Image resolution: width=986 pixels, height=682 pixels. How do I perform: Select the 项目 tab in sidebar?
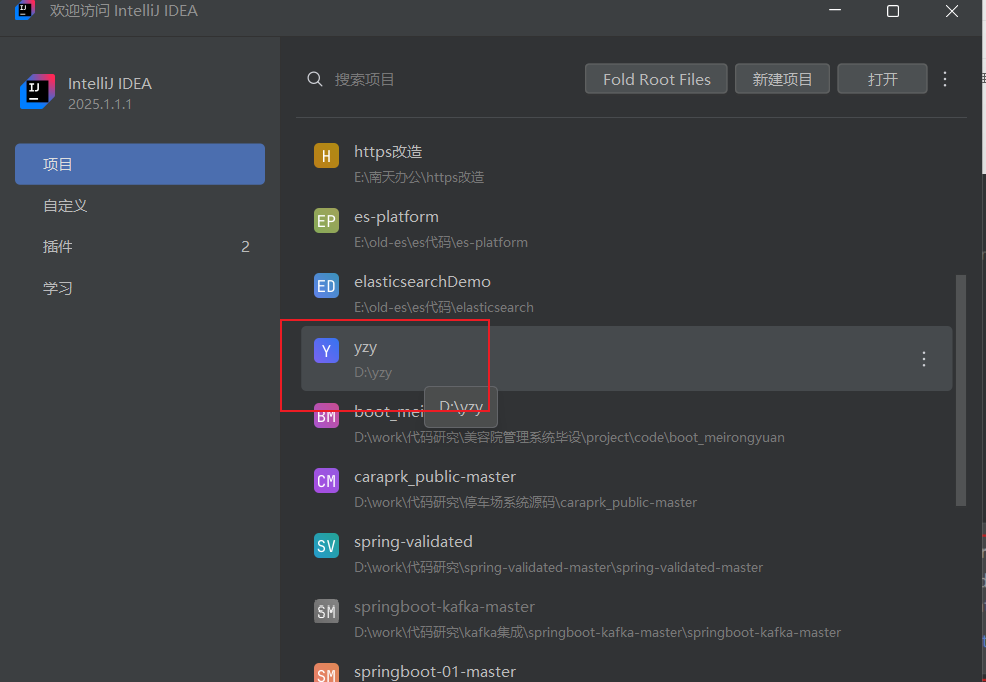(140, 164)
